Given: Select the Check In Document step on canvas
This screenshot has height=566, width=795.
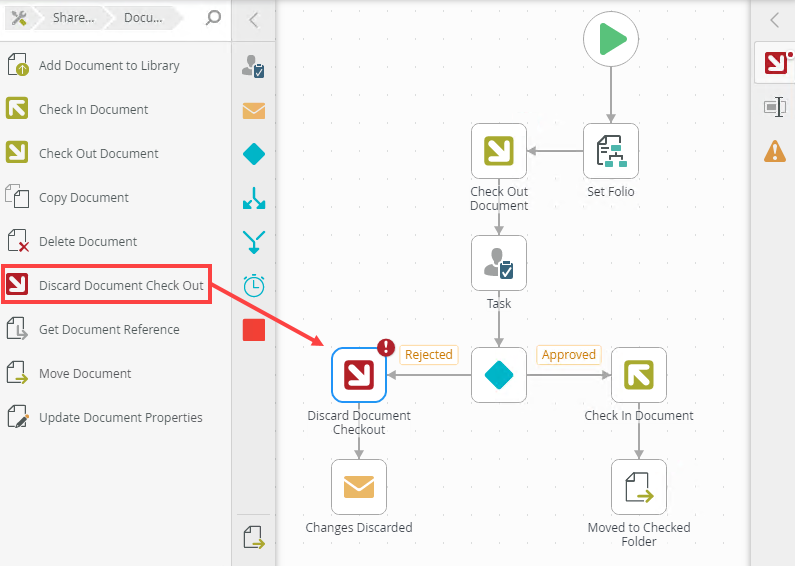Looking at the screenshot, I should click(x=639, y=375).
